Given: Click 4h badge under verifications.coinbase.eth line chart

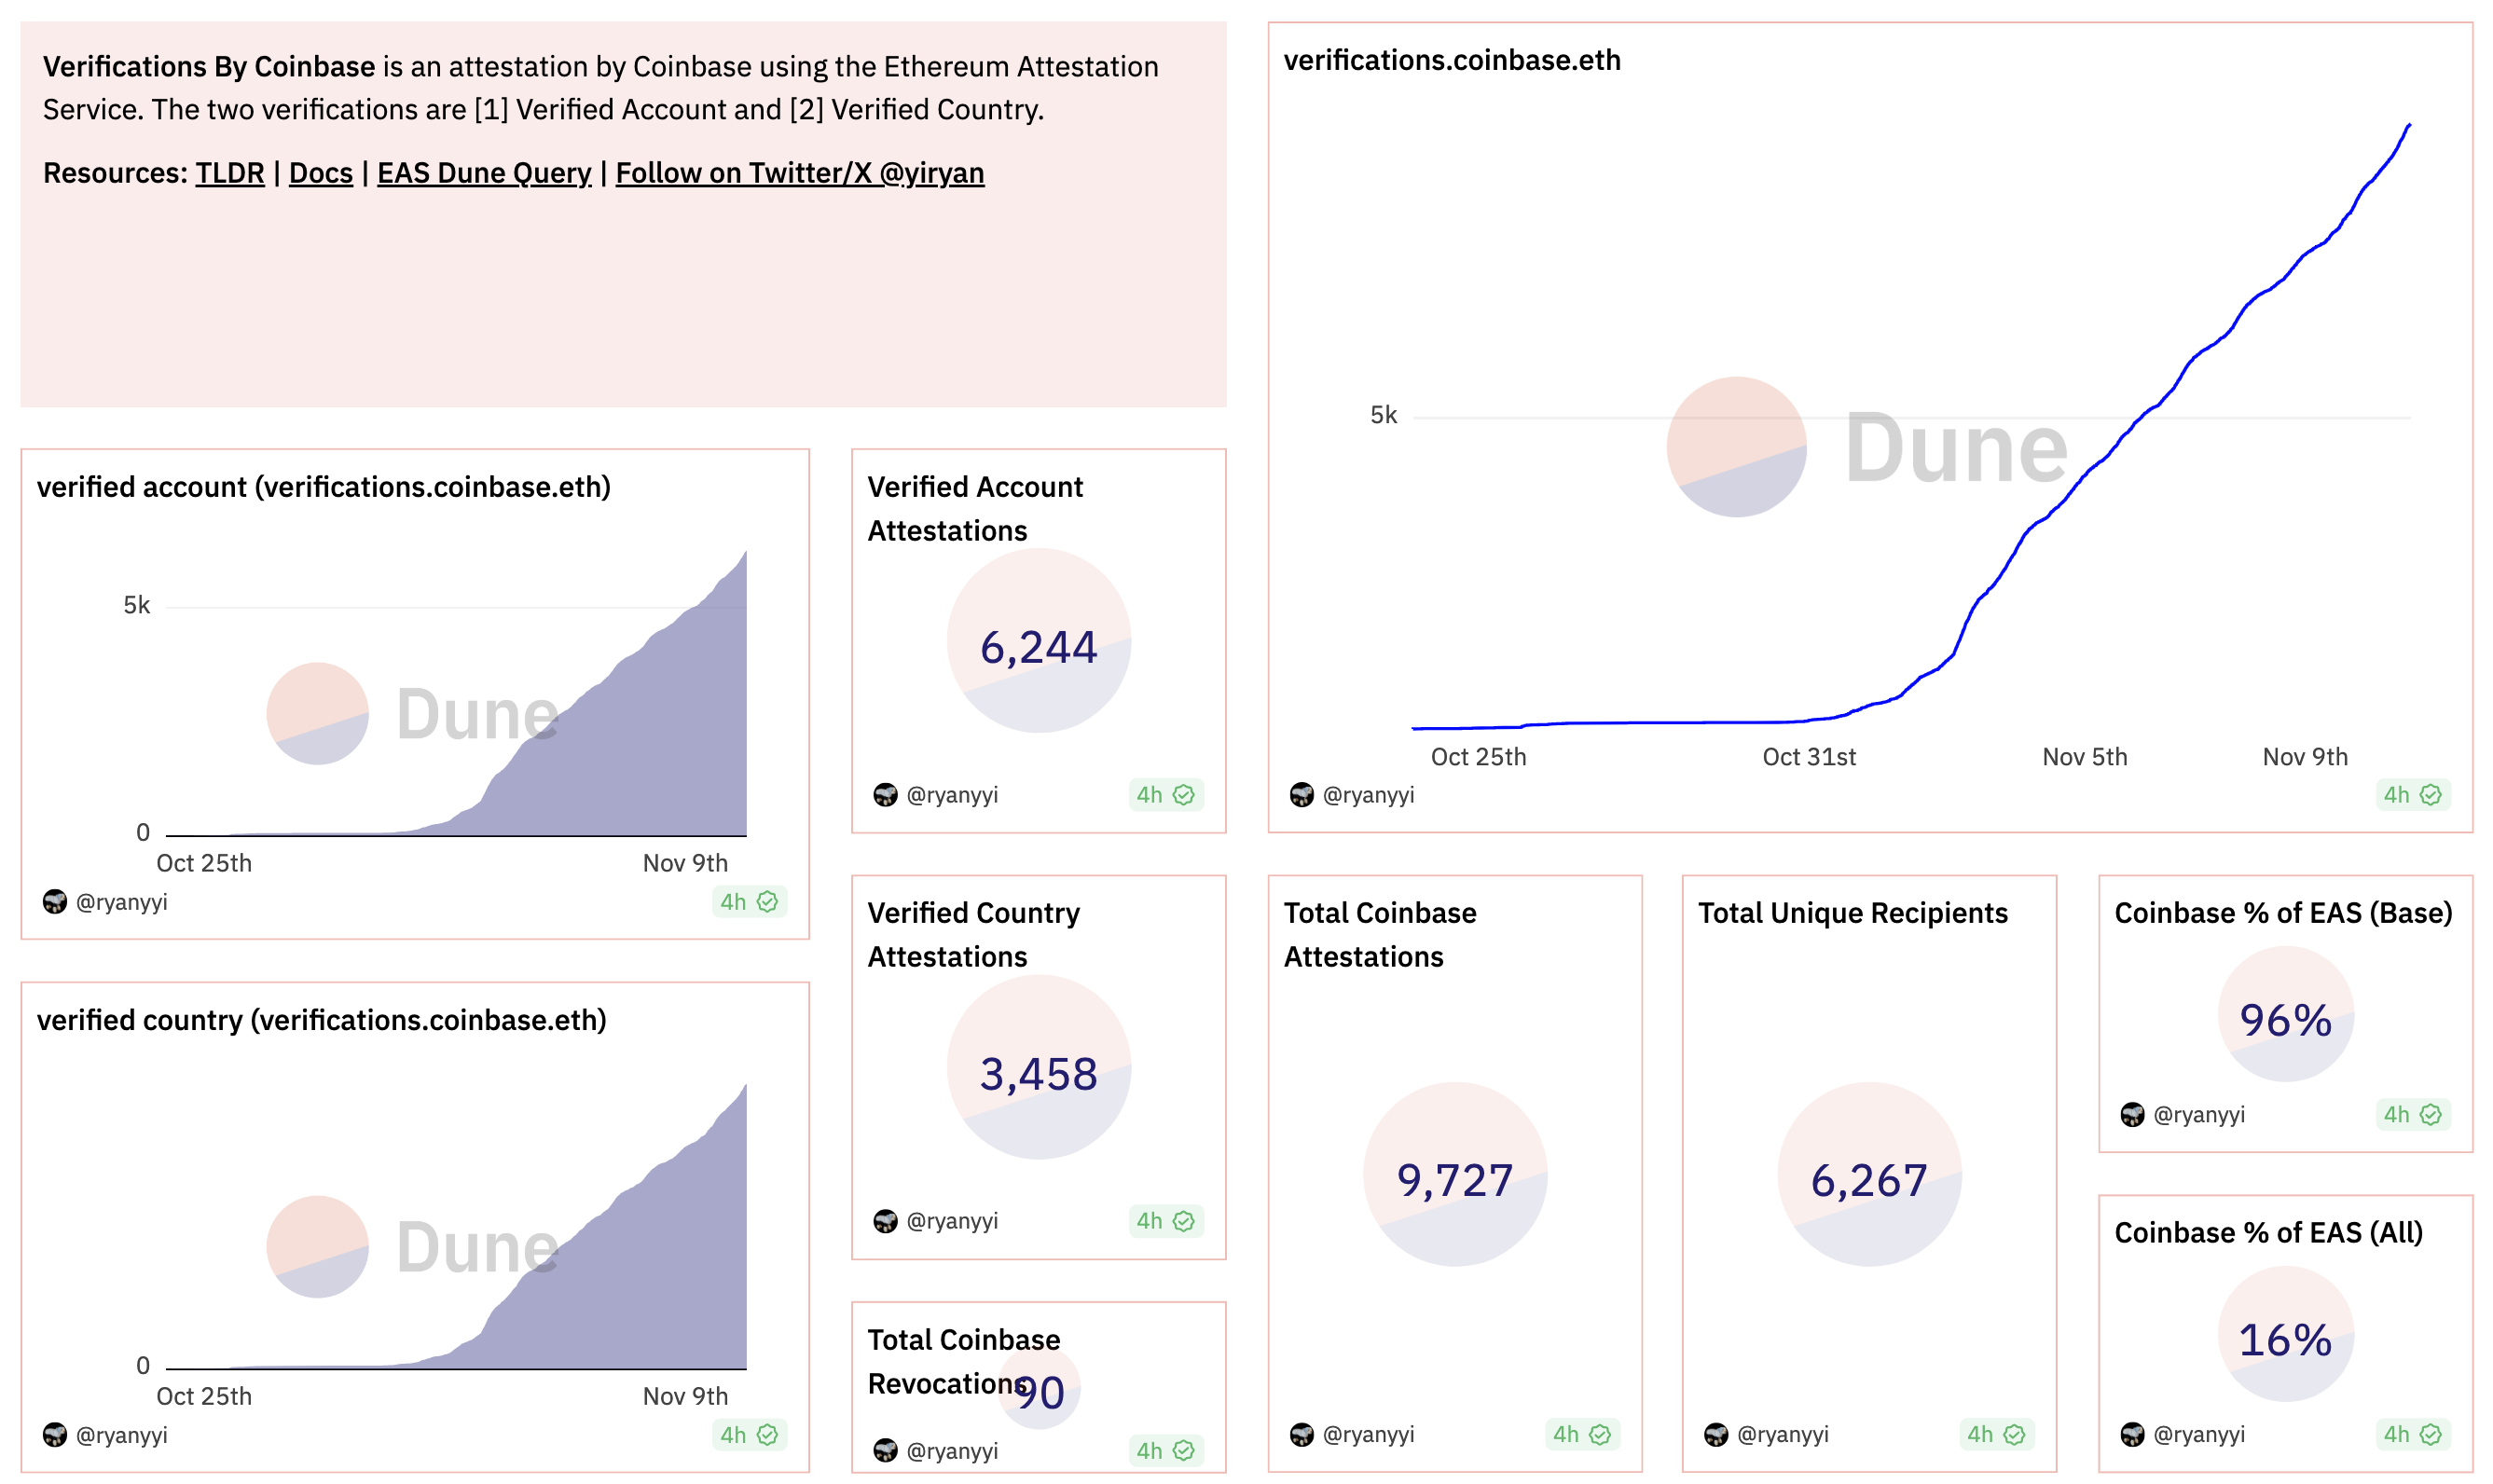Looking at the screenshot, I should point(2412,794).
